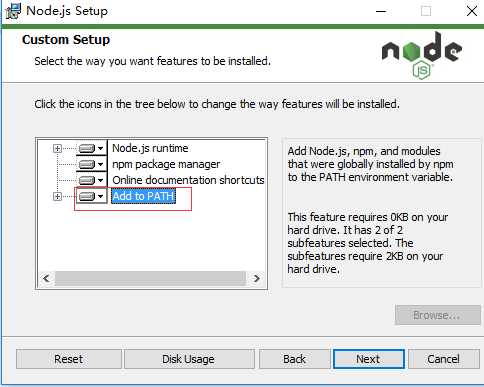Click the tree's left scroll arrow
Screen dimensions: 484x387
[46, 278]
